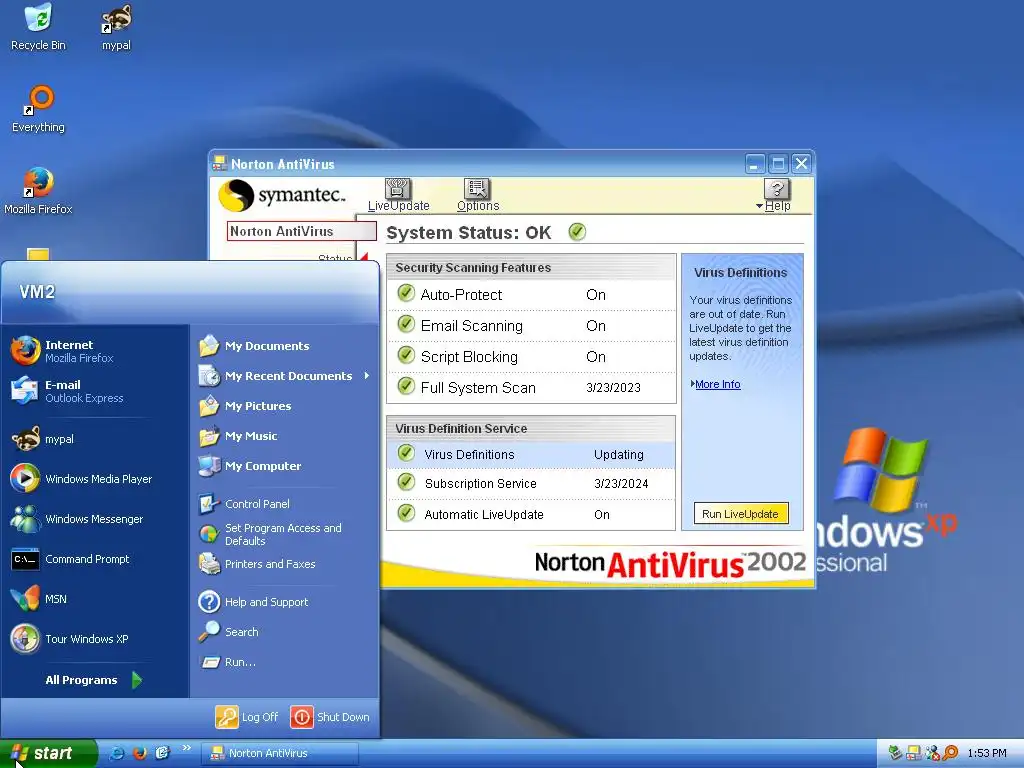Click the "3/23/2024" subscription date

[621, 484]
